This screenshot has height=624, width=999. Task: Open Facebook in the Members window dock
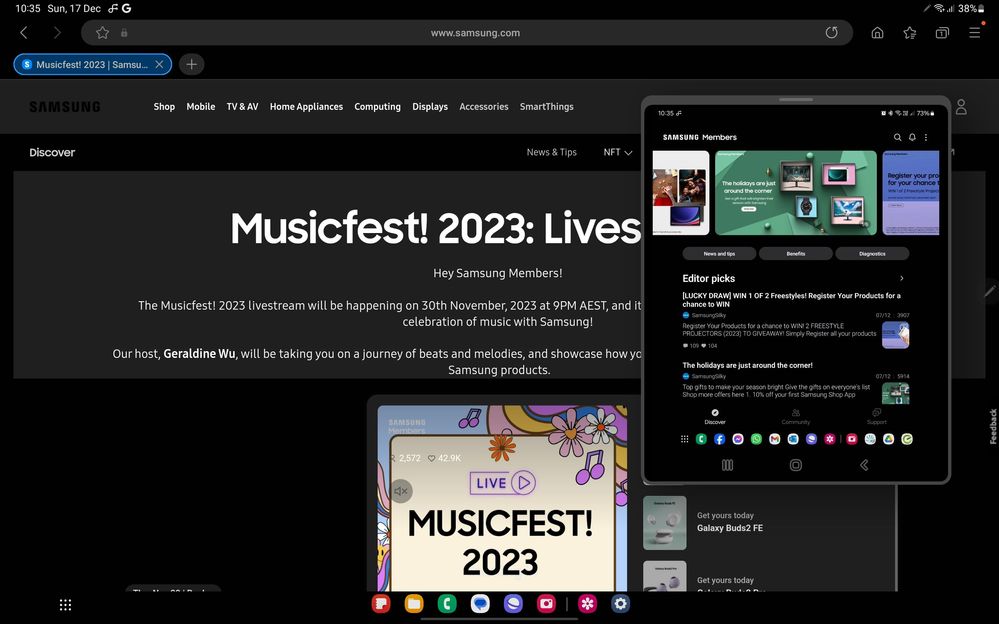coord(719,439)
